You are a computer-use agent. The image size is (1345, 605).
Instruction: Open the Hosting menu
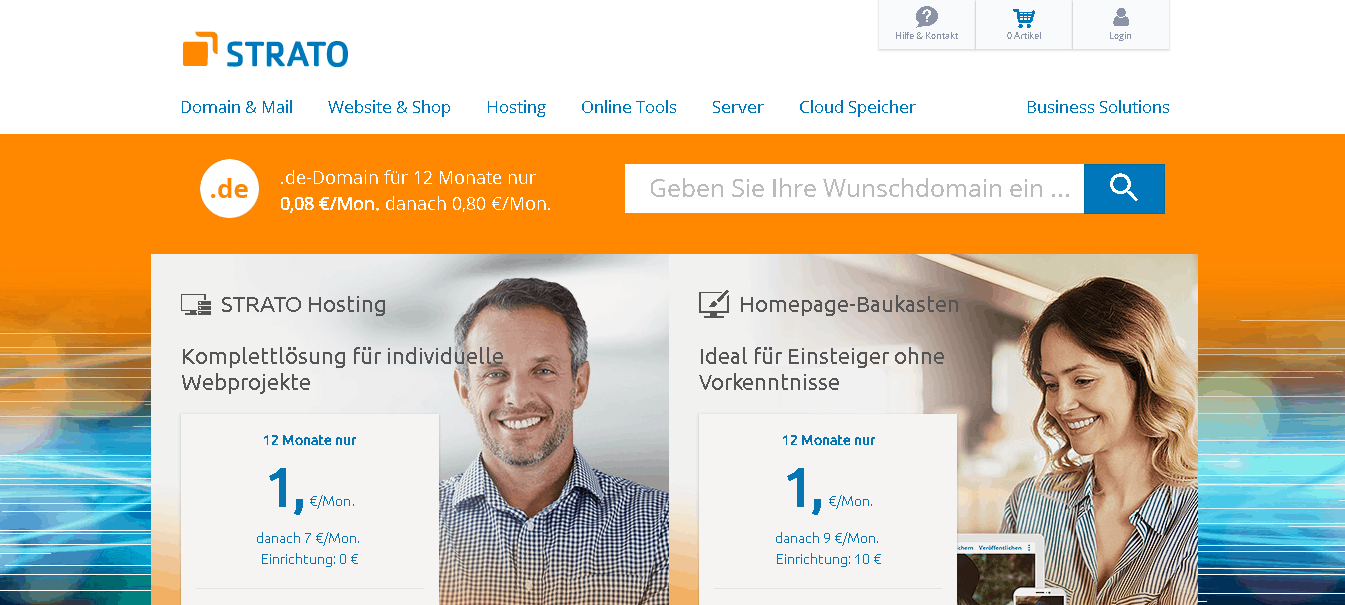(516, 107)
